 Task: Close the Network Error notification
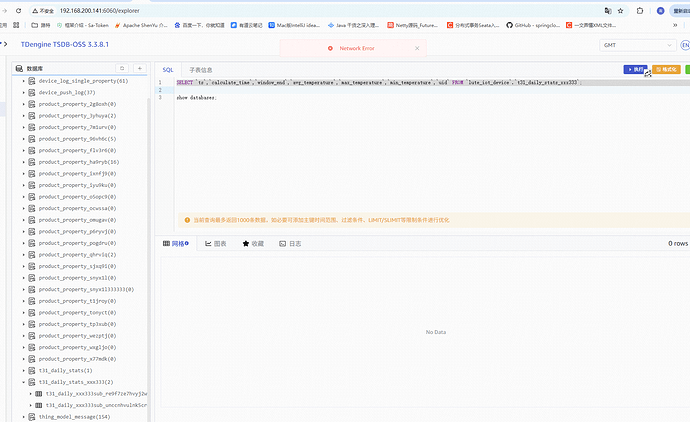(x=331, y=48)
